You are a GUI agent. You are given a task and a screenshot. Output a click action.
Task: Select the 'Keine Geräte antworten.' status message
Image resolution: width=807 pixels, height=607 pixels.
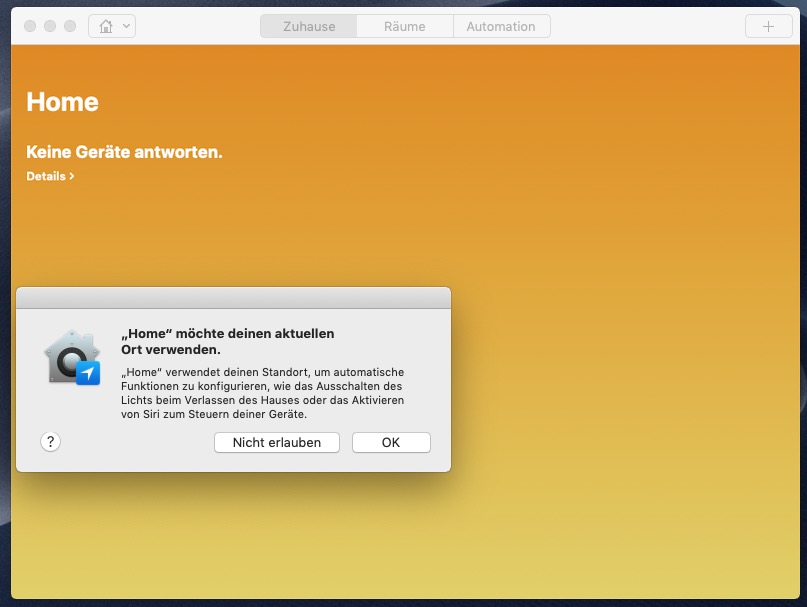click(124, 152)
